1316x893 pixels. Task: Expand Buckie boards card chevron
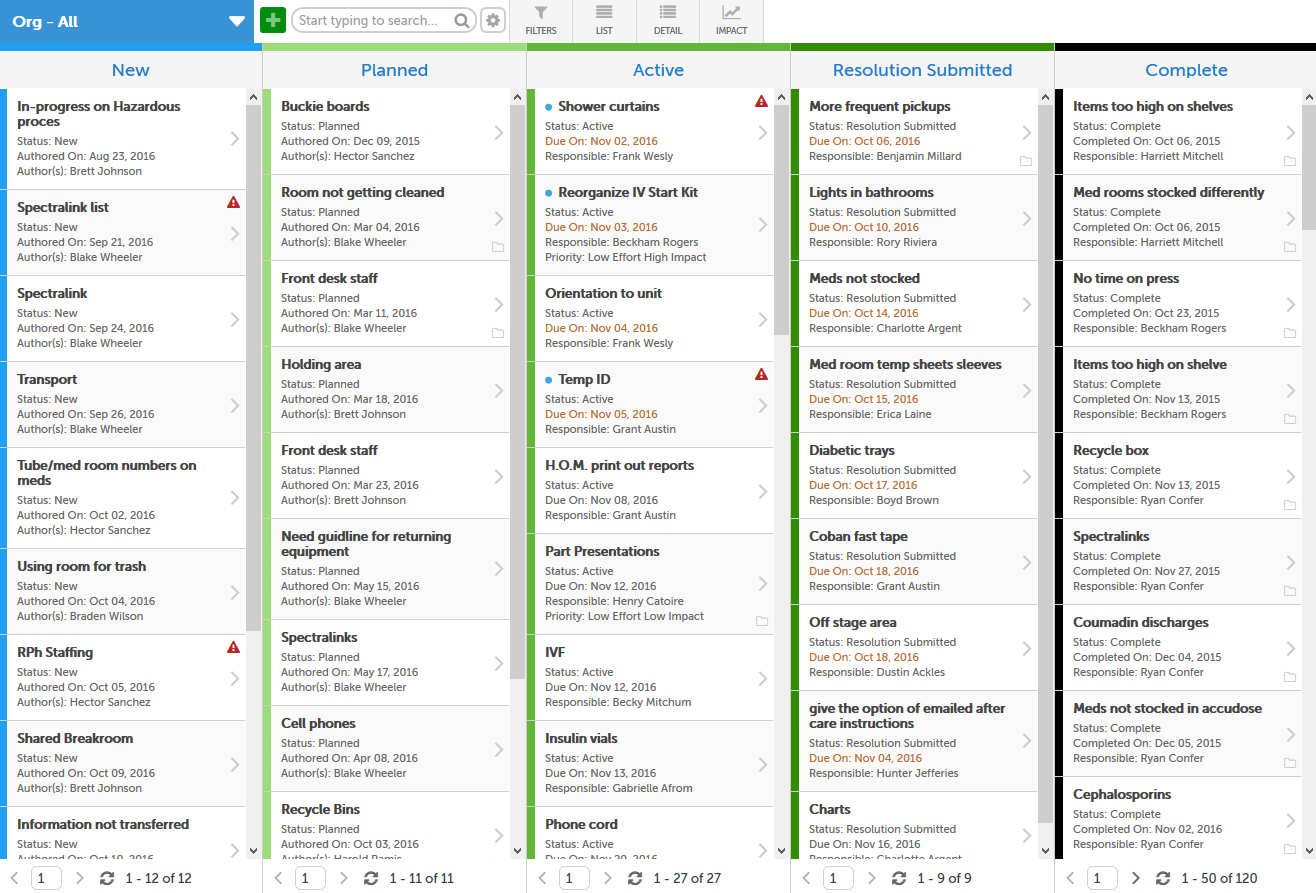coord(498,133)
